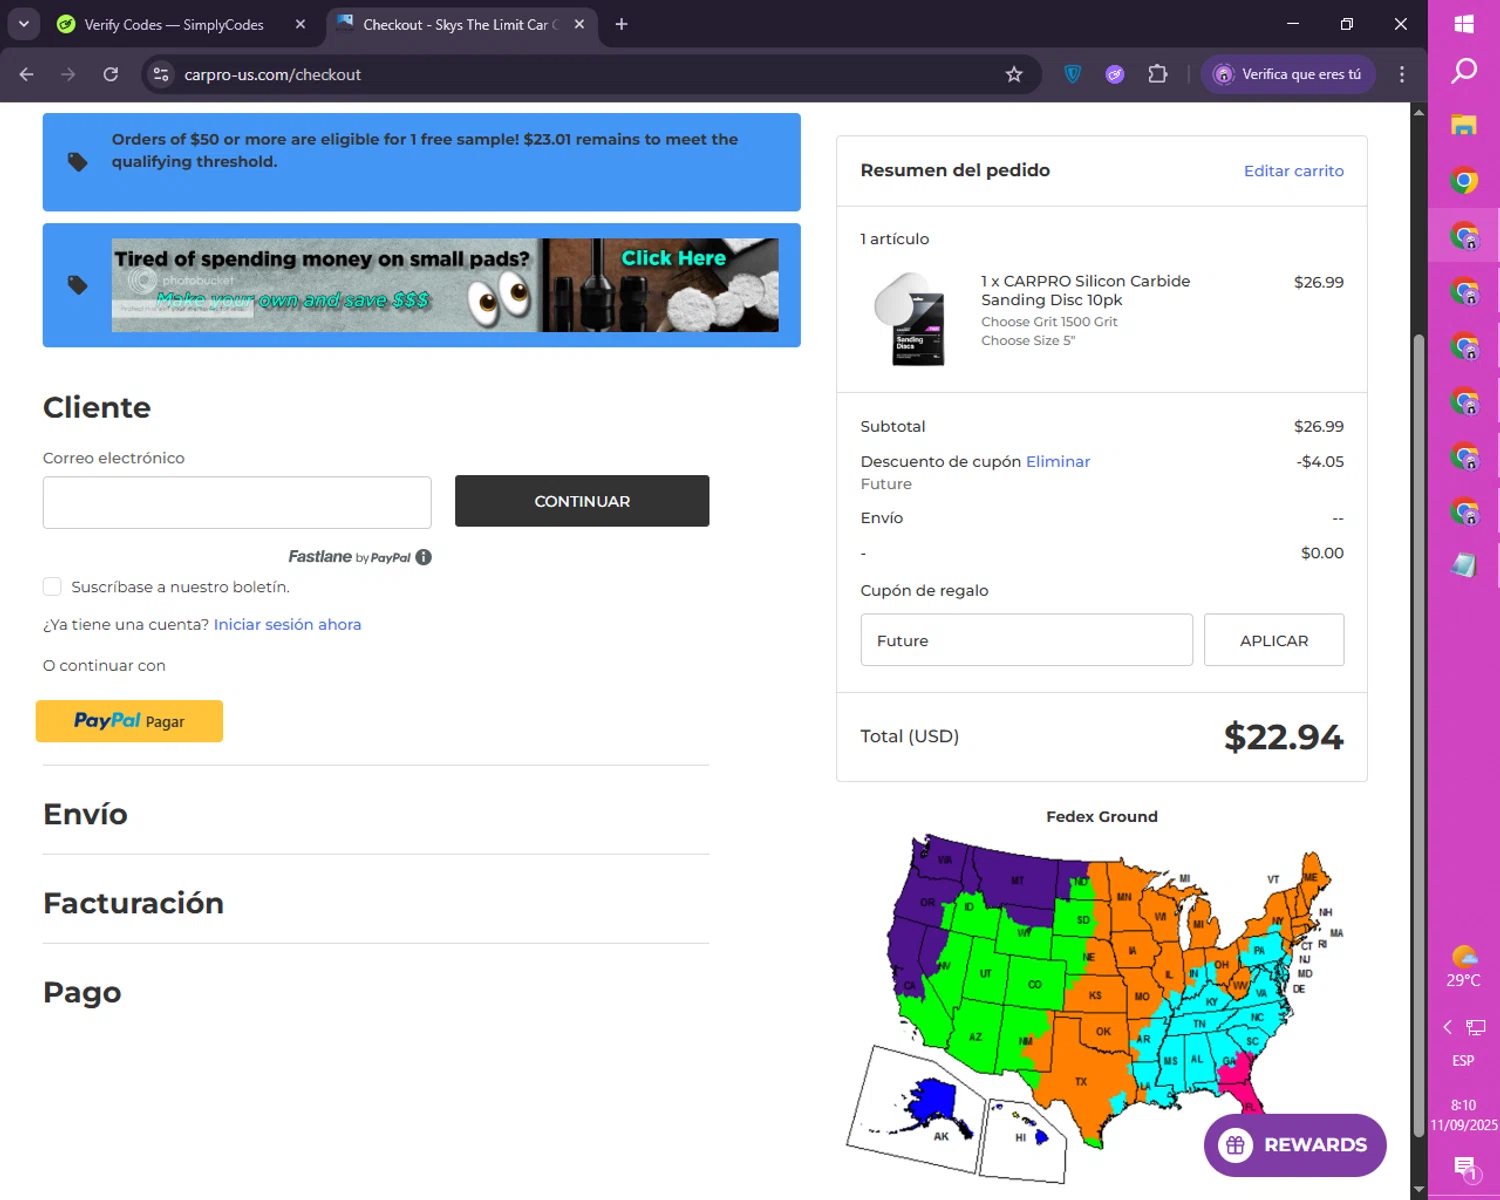Open the clock showing 8:10
Viewport: 1500px width, 1200px height.
1464,1115
